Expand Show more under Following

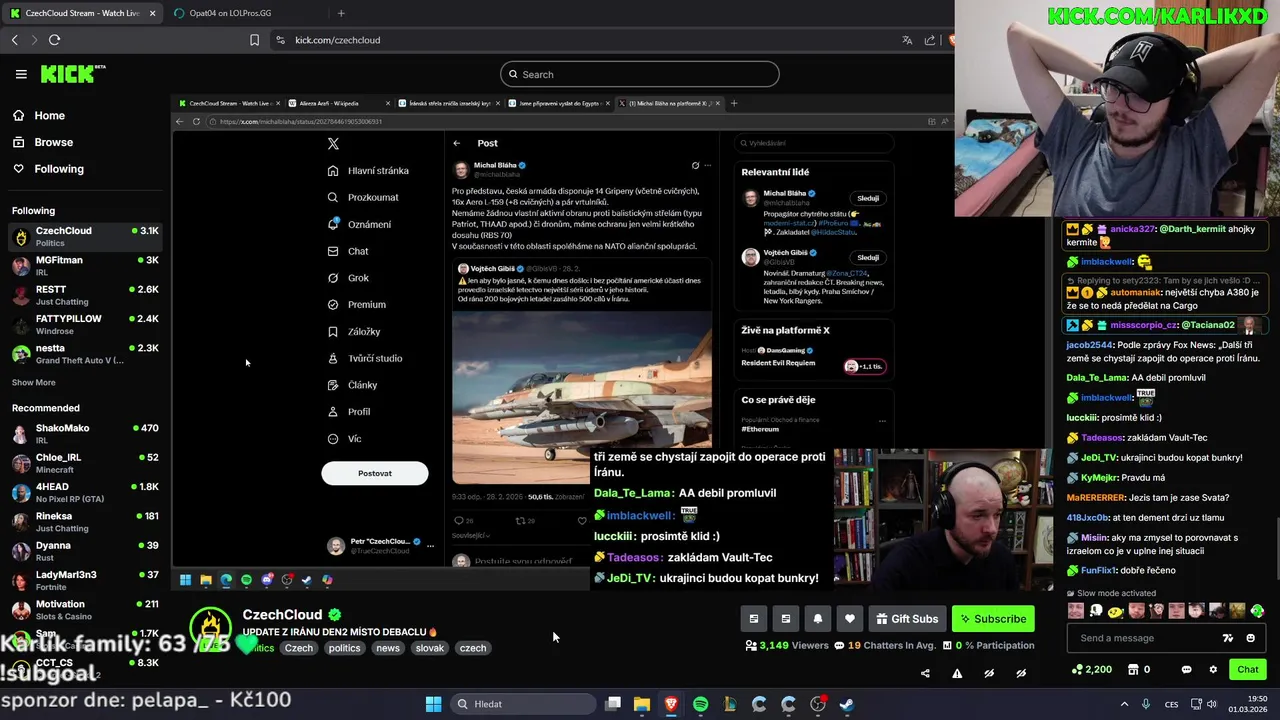[x=34, y=382]
